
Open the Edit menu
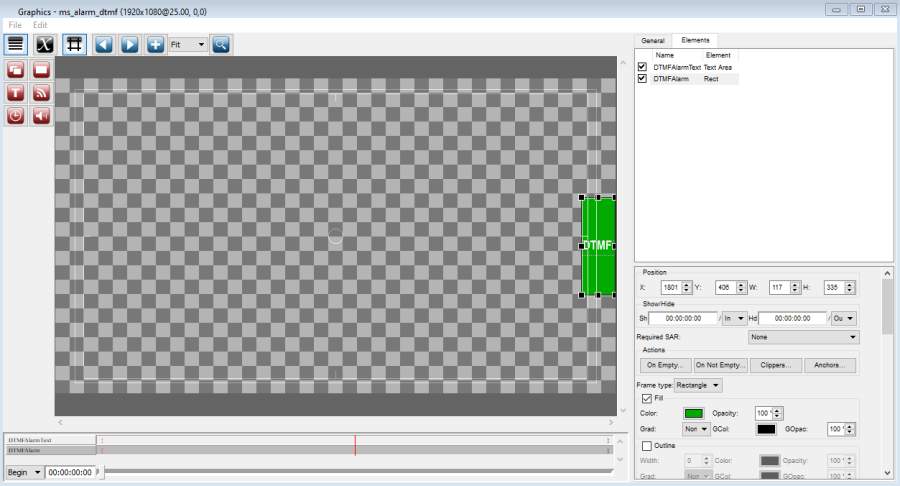point(40,25)
